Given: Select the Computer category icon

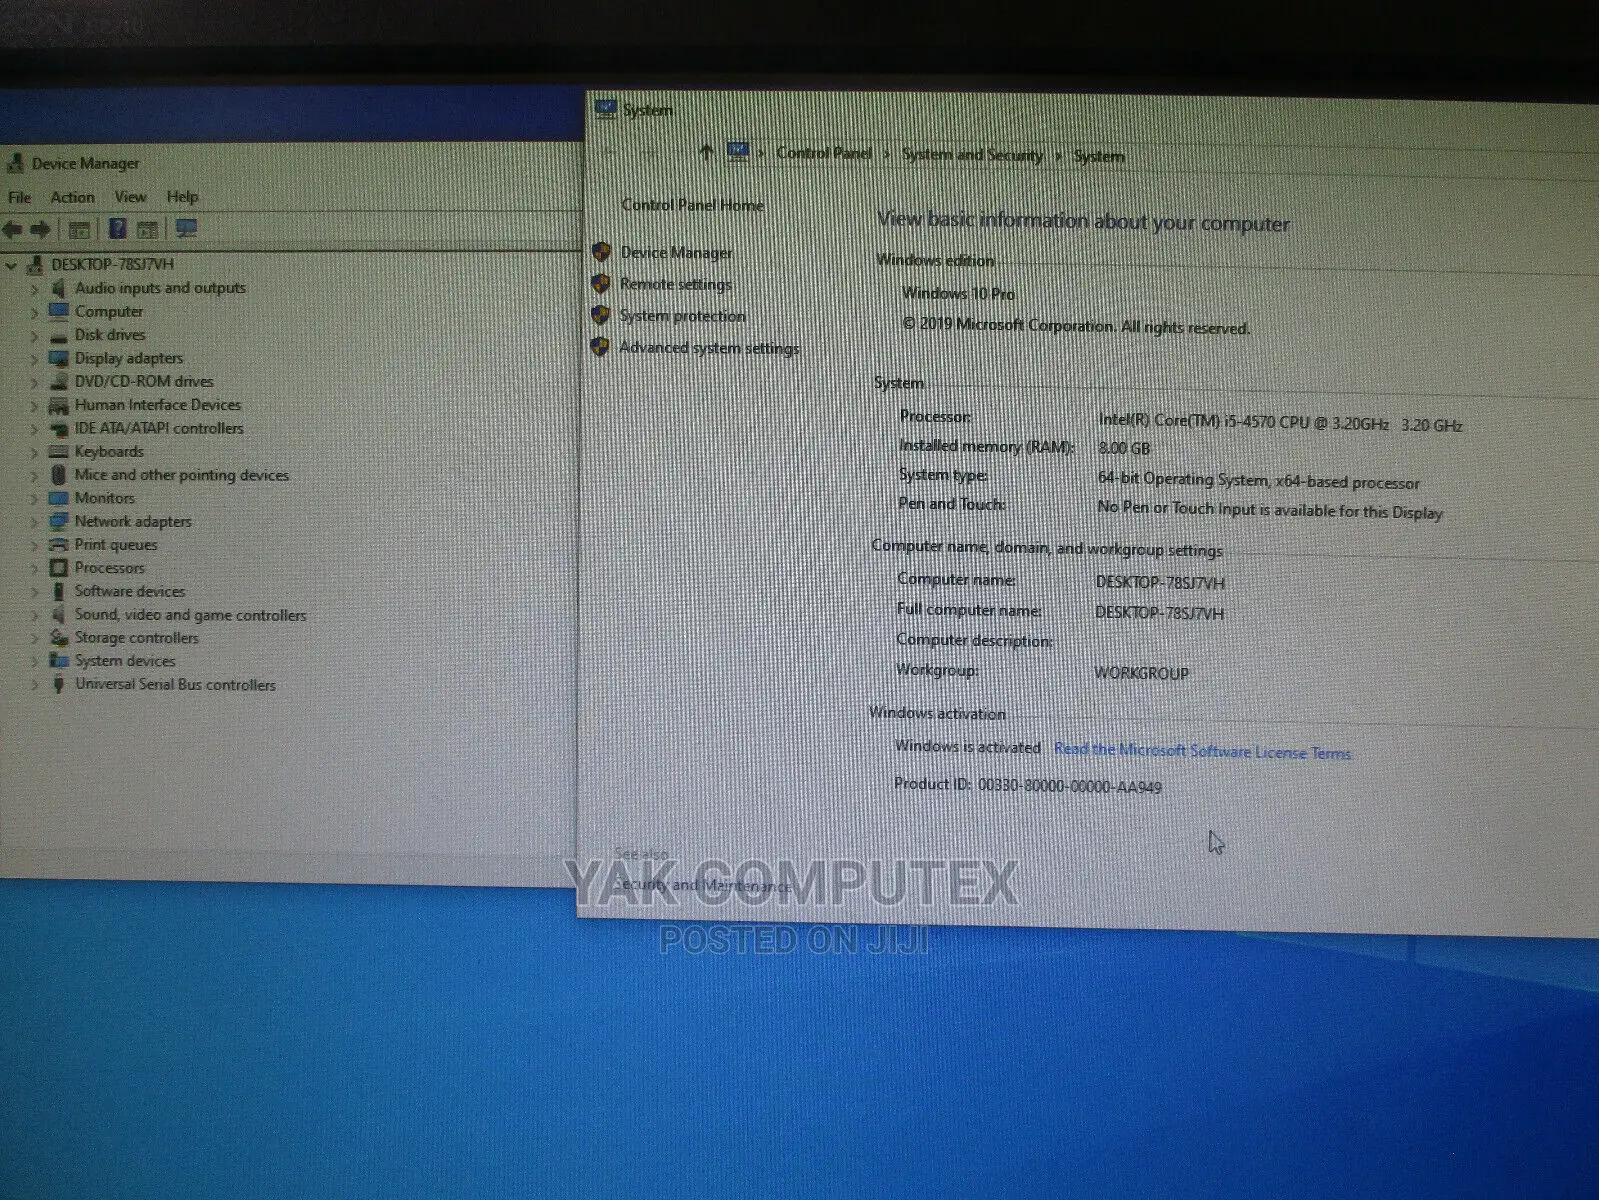Looking at the screenshot, I should (58, 311).
